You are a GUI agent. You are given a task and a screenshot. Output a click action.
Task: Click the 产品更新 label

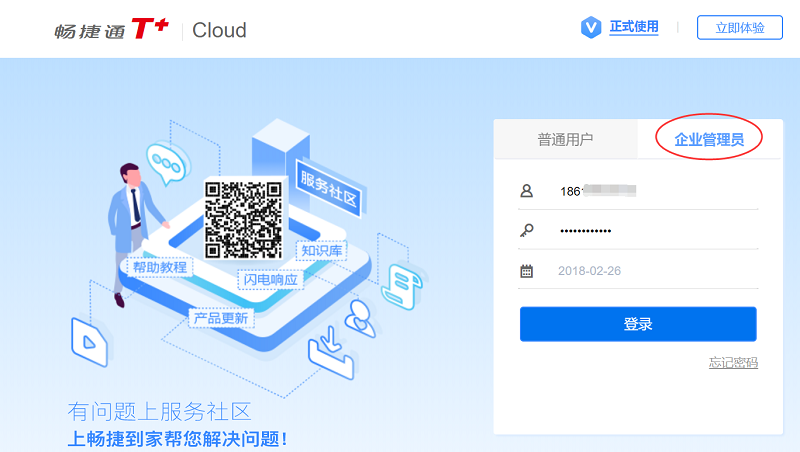pos(221,318)
